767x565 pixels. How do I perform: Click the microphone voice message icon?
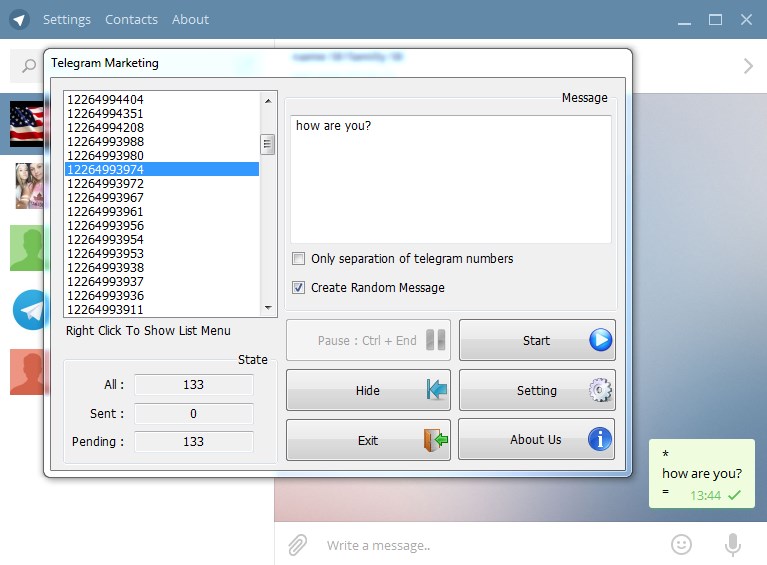pyautogui.click(x=733, y=544)
